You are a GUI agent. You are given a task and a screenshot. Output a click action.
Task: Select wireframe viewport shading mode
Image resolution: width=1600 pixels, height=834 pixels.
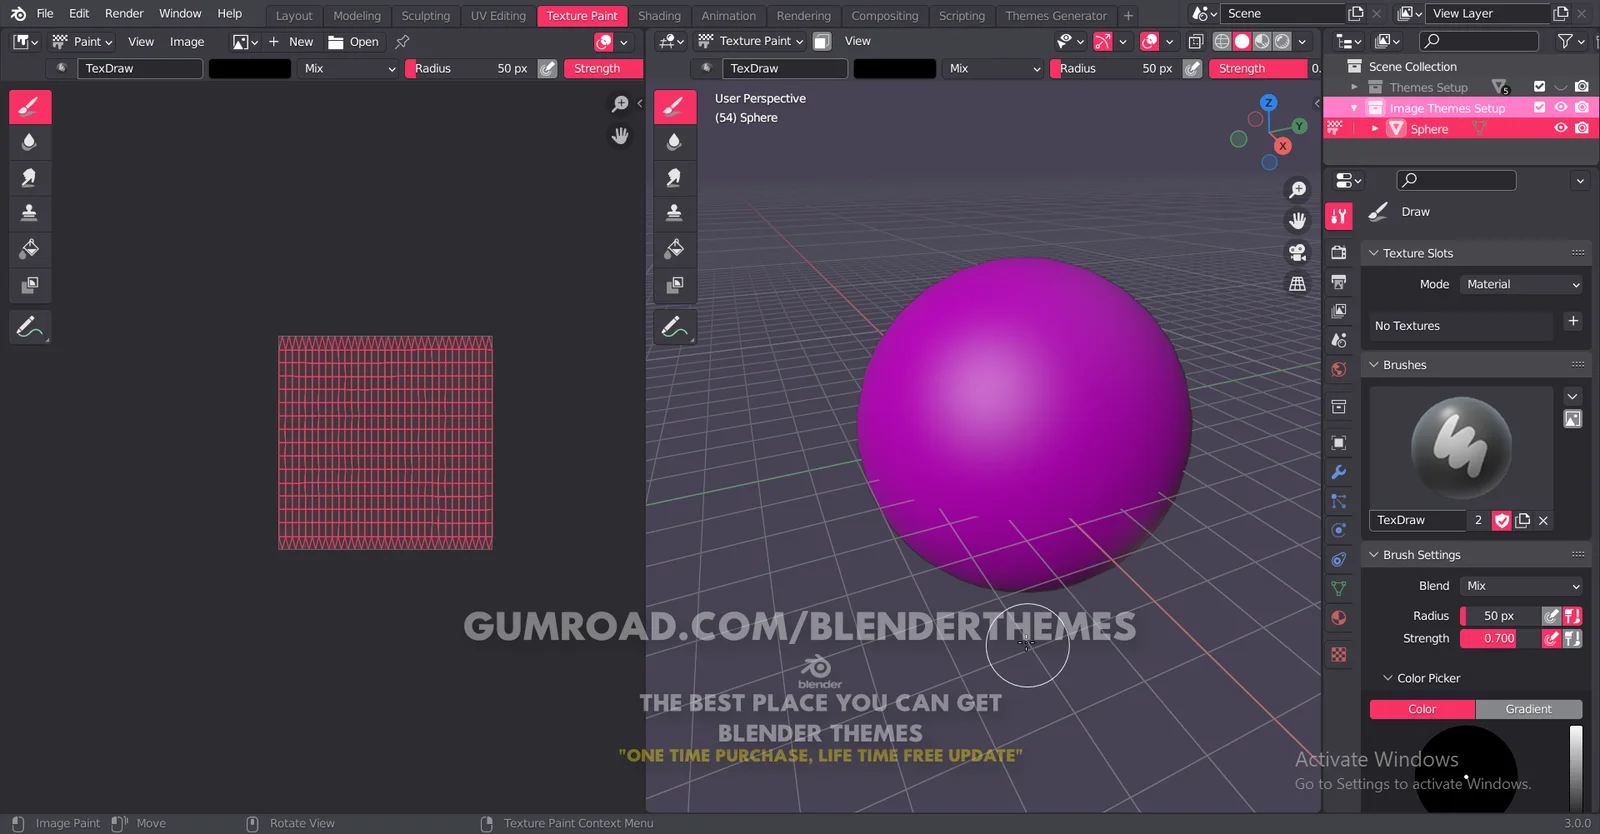(1222, 41)
